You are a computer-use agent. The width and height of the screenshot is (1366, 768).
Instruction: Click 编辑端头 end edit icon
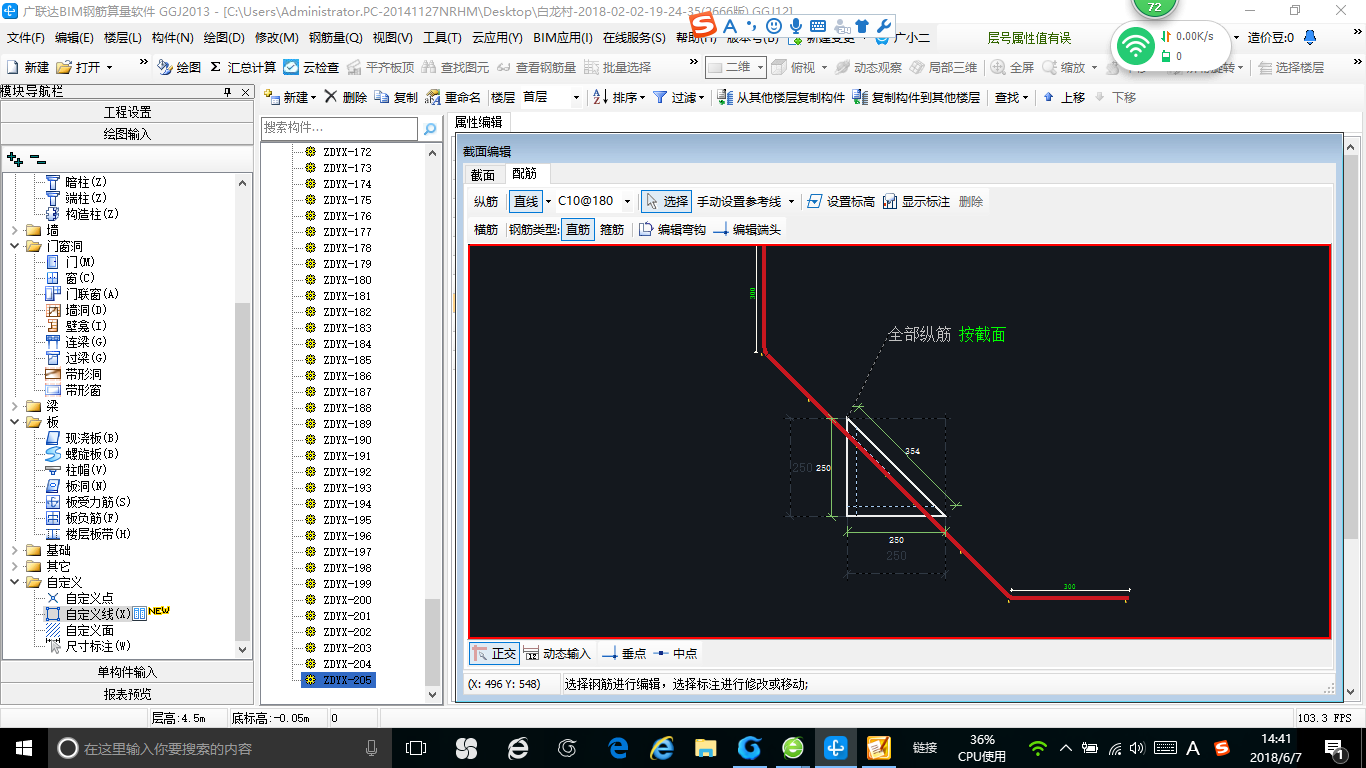(x=721, y=229)
